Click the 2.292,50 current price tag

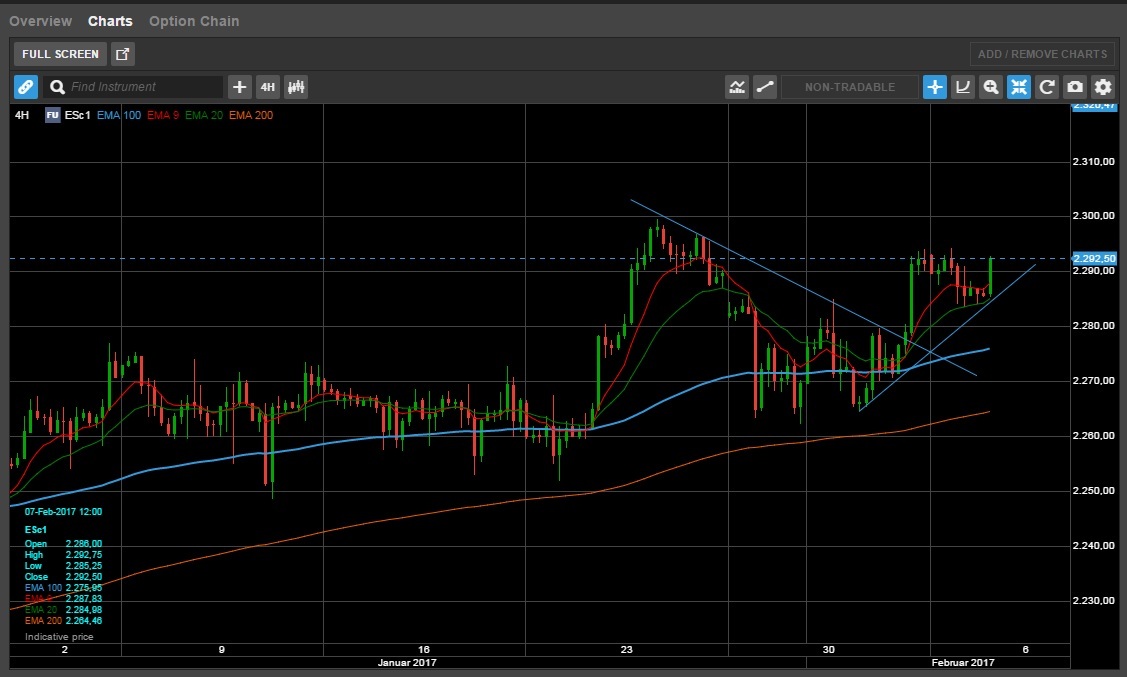[1094, 258]
